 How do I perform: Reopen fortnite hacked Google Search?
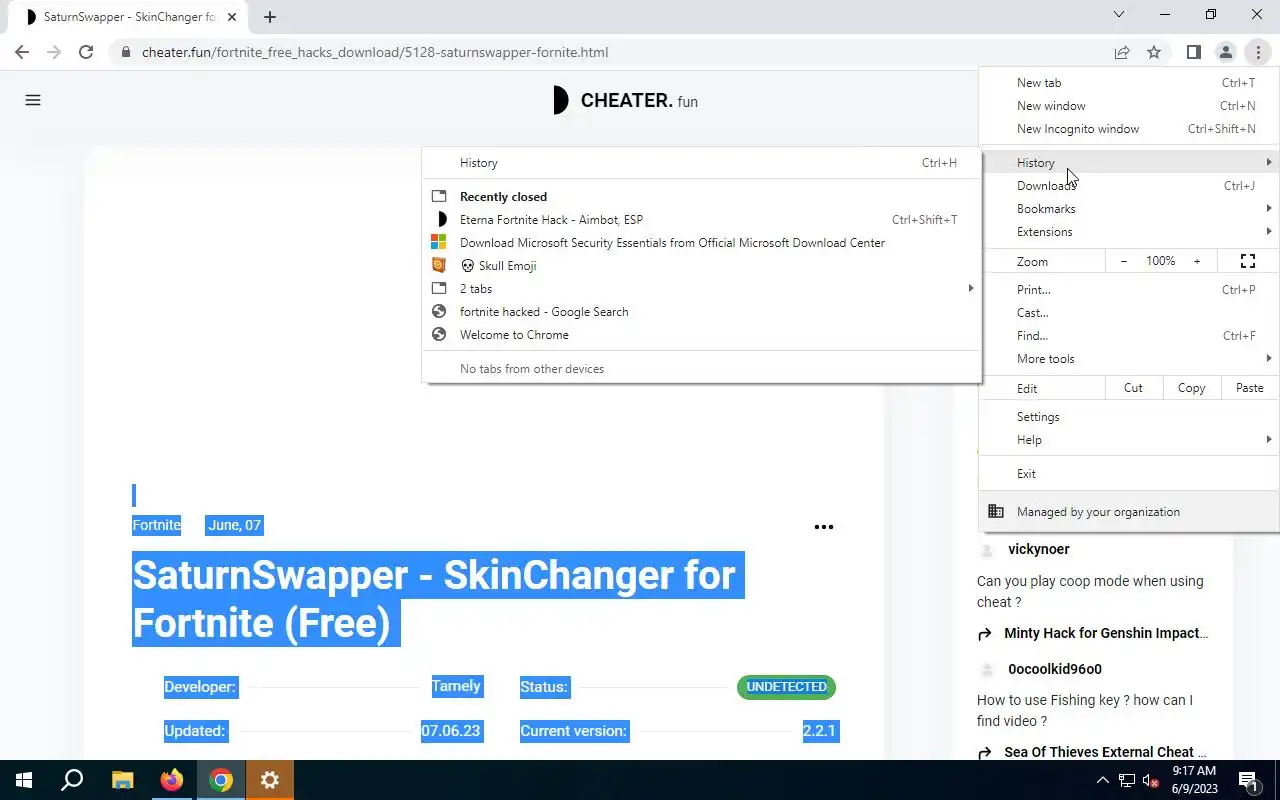(701, 312)
